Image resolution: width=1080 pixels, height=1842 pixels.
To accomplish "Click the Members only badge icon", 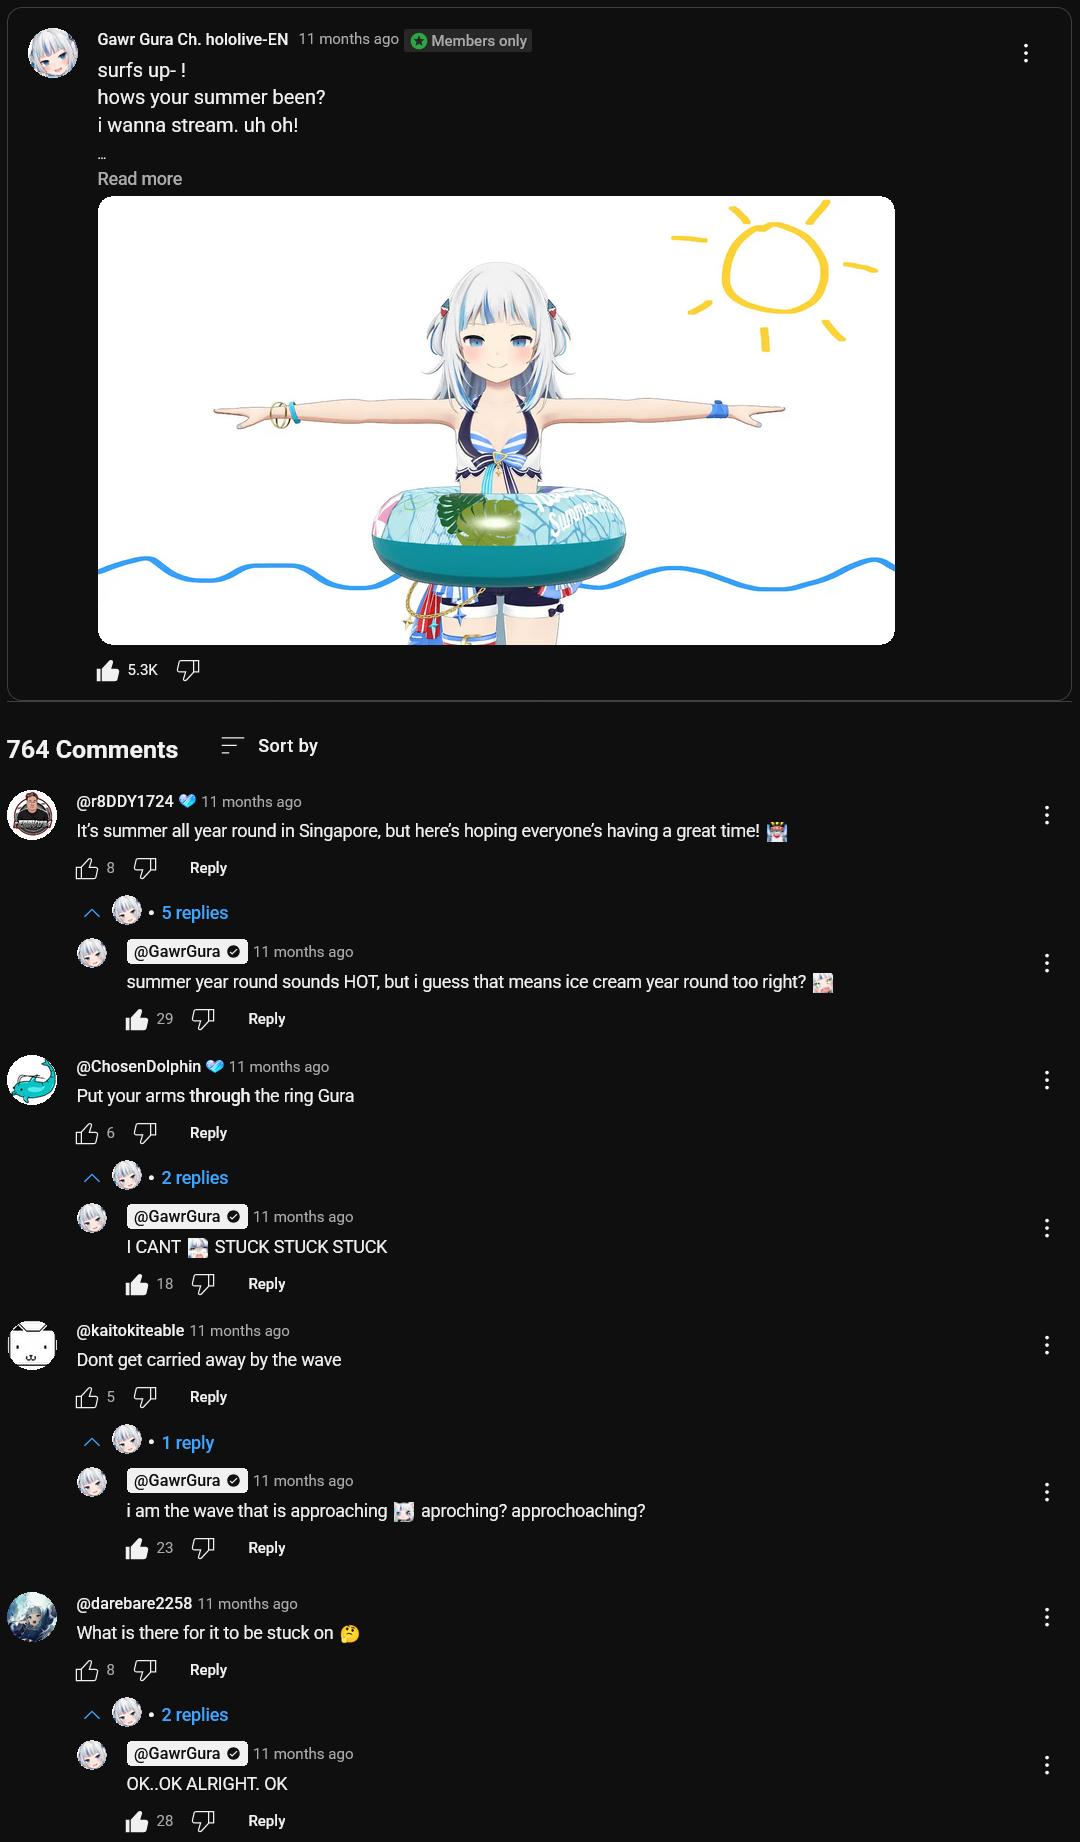I will [420, 41].
